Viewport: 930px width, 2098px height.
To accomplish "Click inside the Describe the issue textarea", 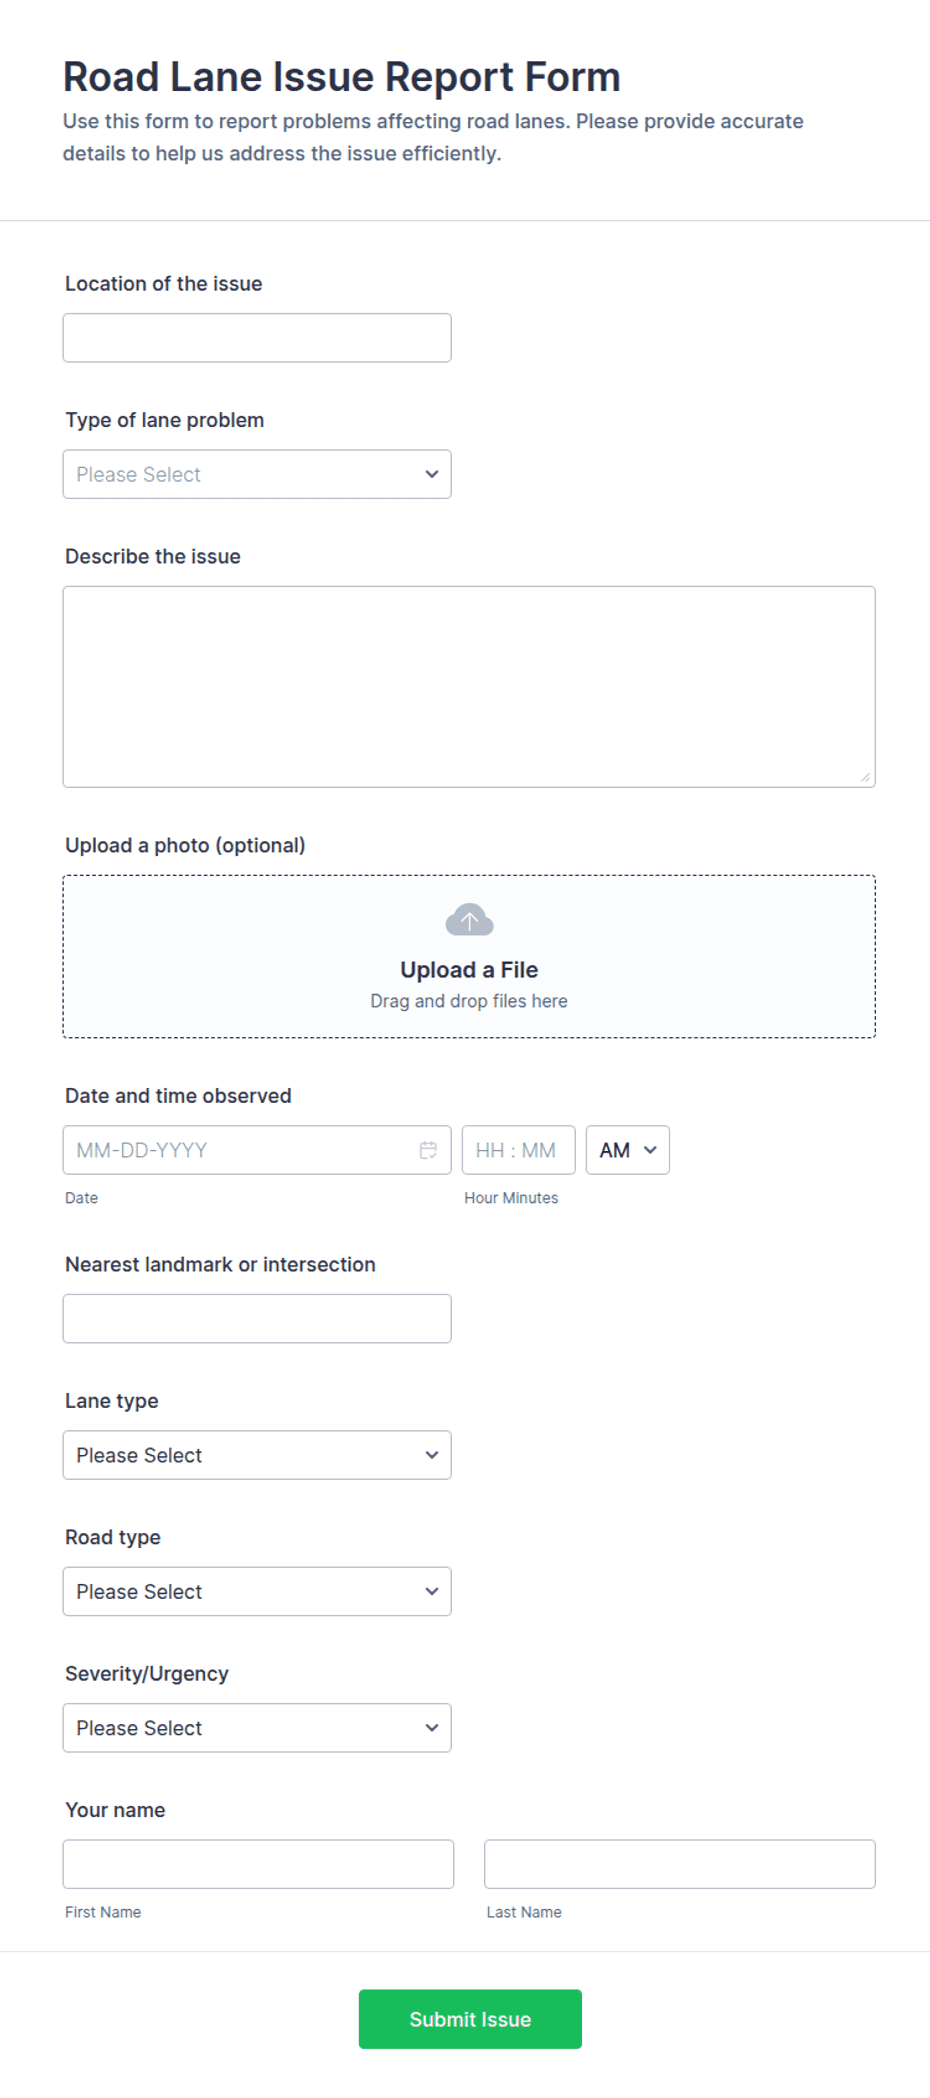I will point(469,687).
